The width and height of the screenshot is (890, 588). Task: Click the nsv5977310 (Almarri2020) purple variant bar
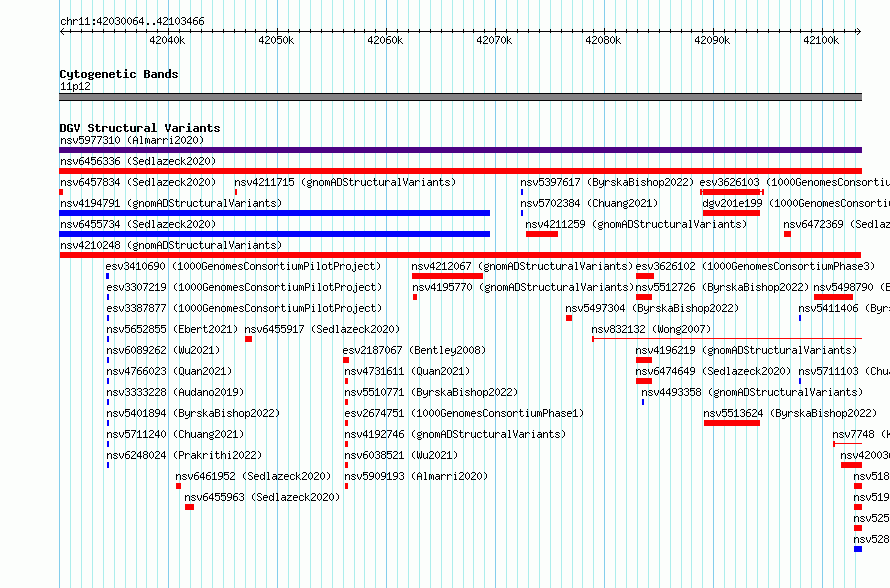[460, 150]
